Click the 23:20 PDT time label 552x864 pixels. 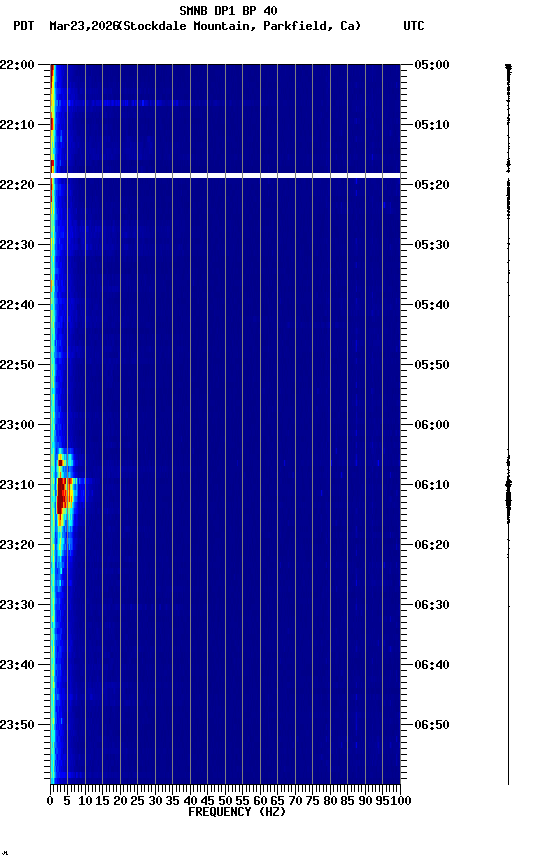[x=17, y=546]
